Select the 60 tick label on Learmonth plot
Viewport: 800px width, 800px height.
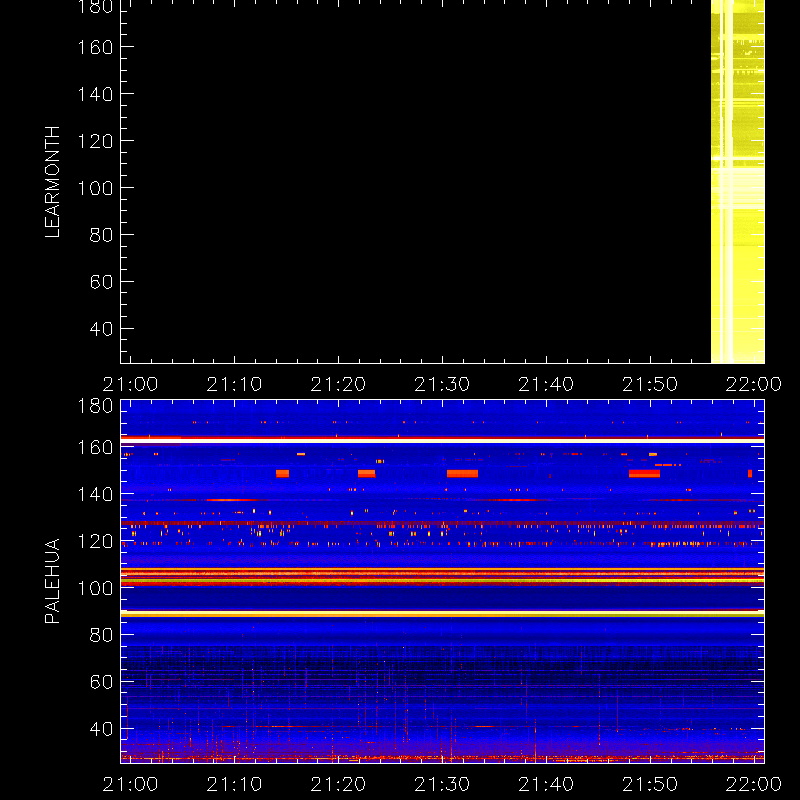[x=101, y=282]
